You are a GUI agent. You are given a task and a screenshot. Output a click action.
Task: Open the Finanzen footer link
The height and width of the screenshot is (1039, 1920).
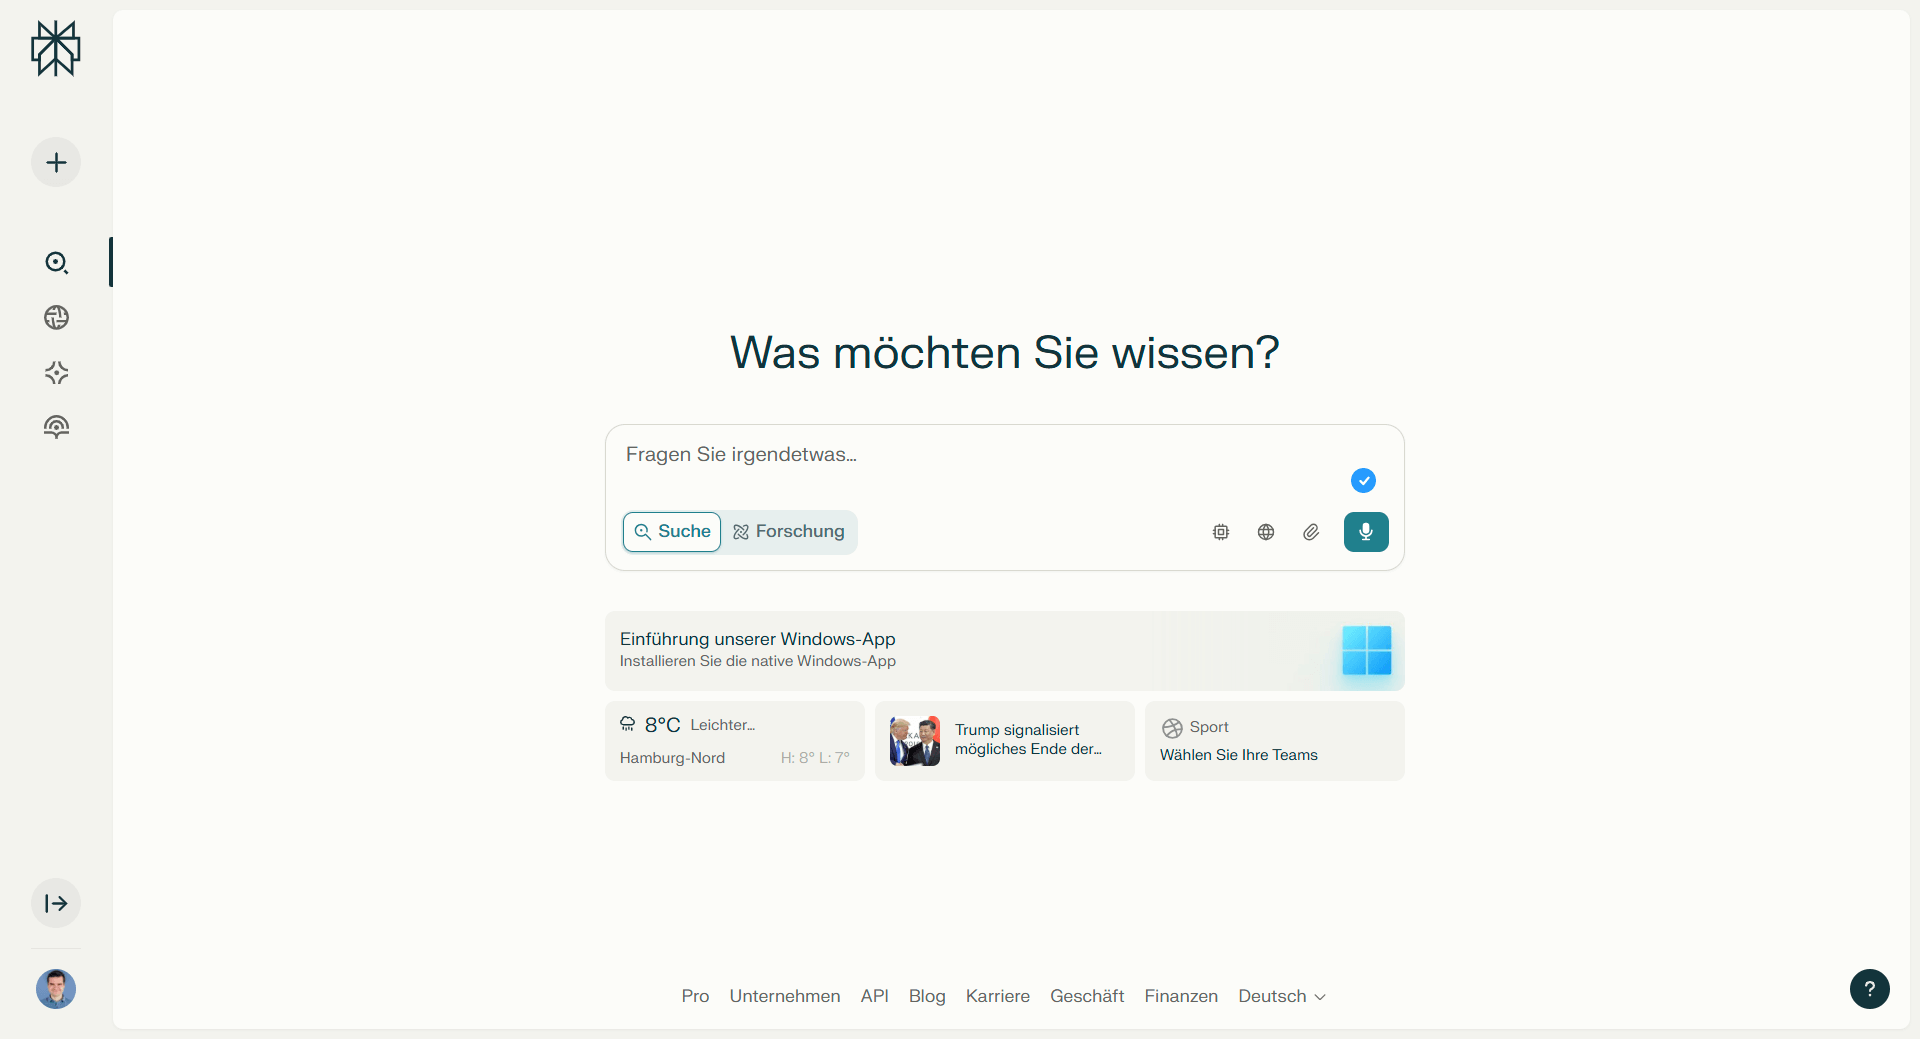coord(1181,996)
